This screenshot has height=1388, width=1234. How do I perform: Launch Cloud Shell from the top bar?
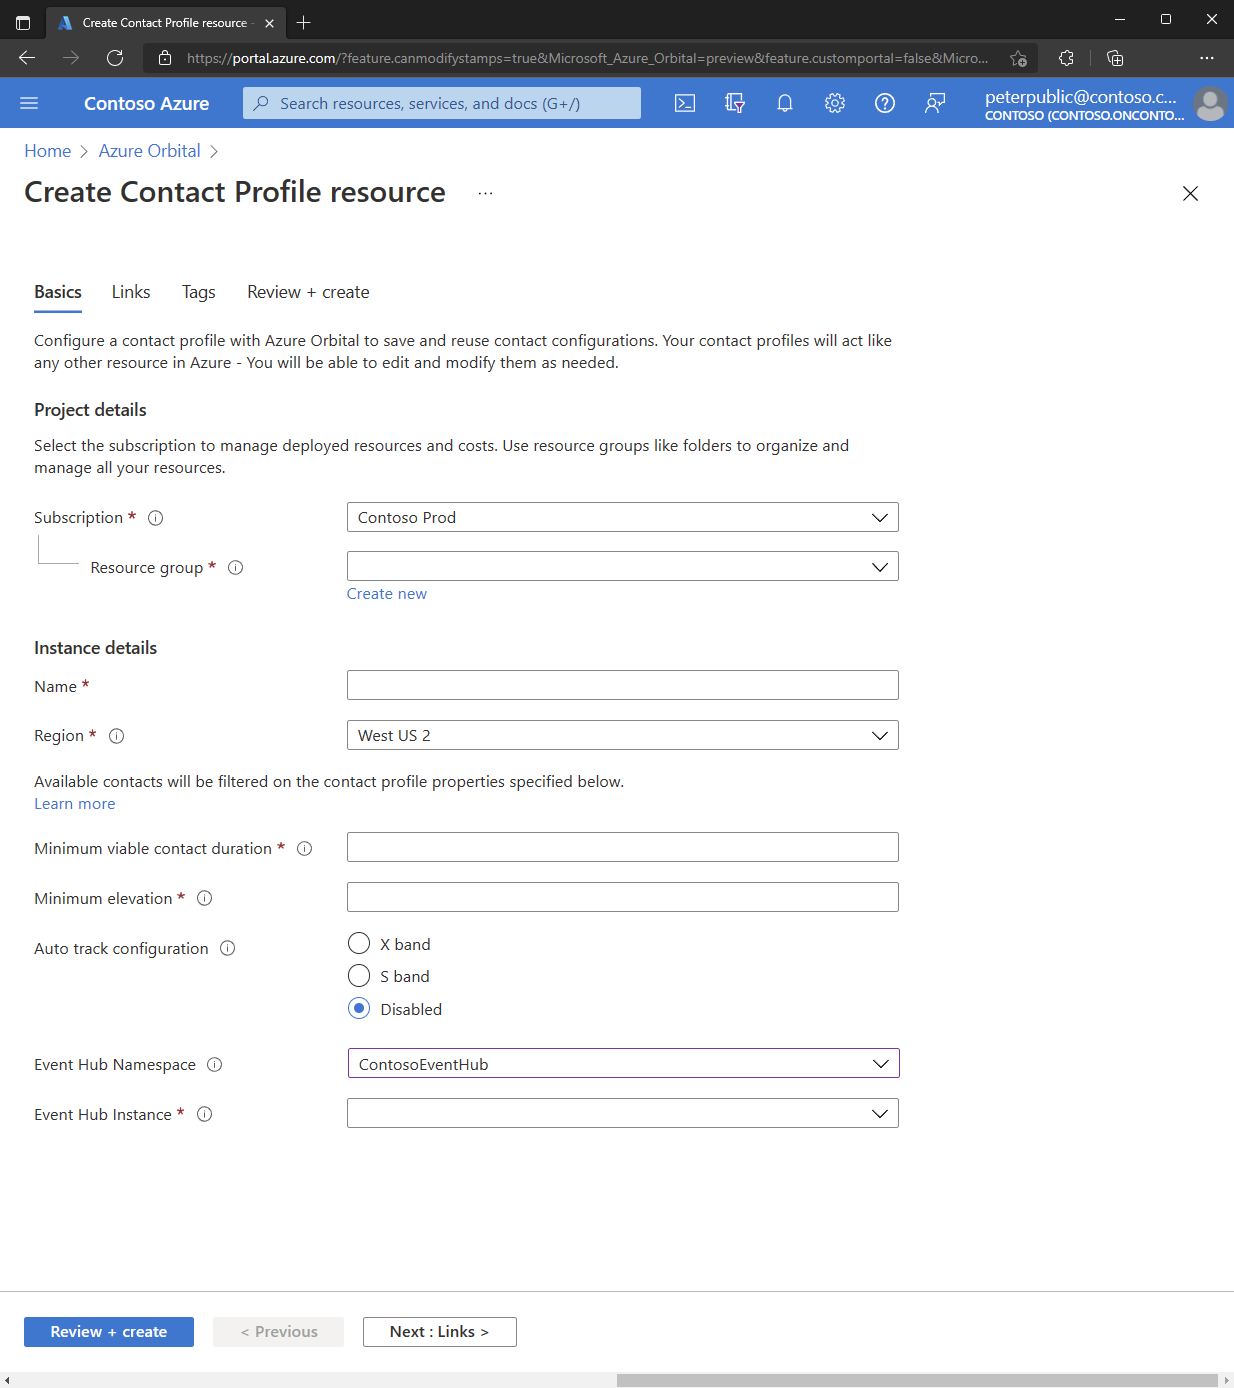685,103
